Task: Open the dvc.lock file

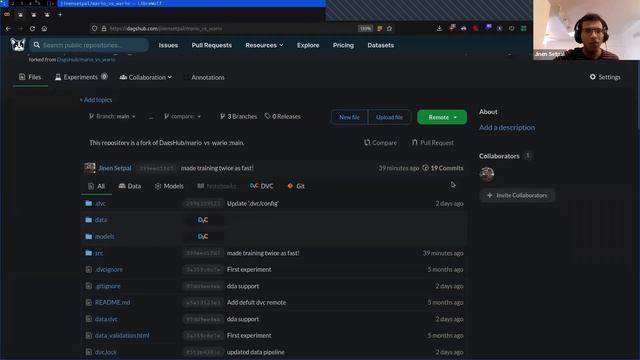Action: (106, 352)
